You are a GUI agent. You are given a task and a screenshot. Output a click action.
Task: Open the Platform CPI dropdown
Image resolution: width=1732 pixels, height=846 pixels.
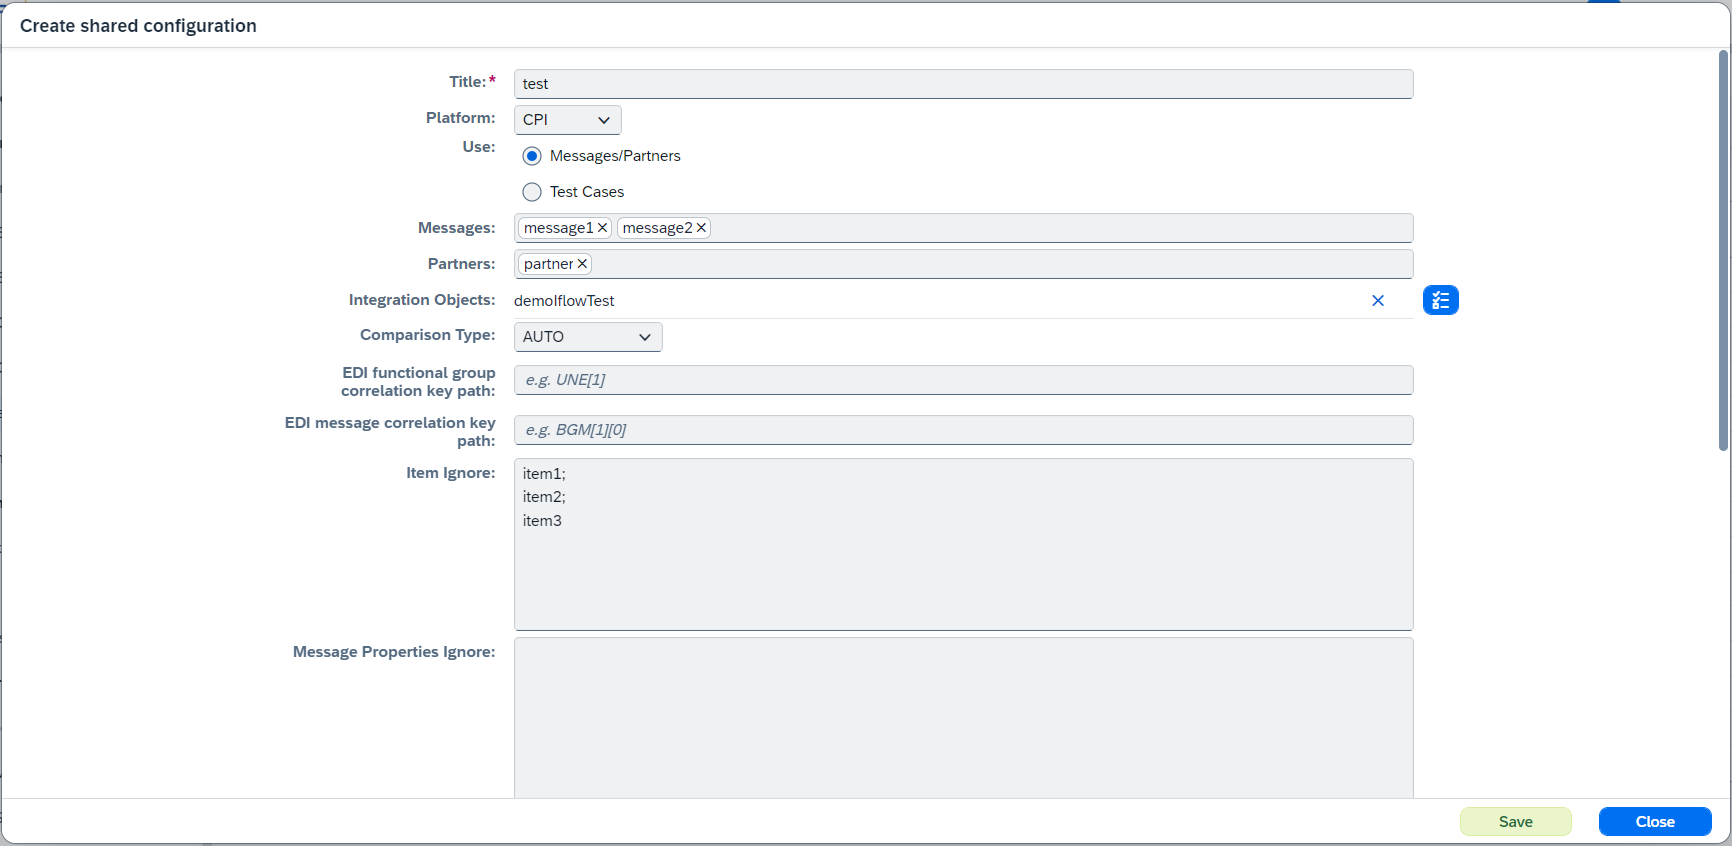click(568, 120)
